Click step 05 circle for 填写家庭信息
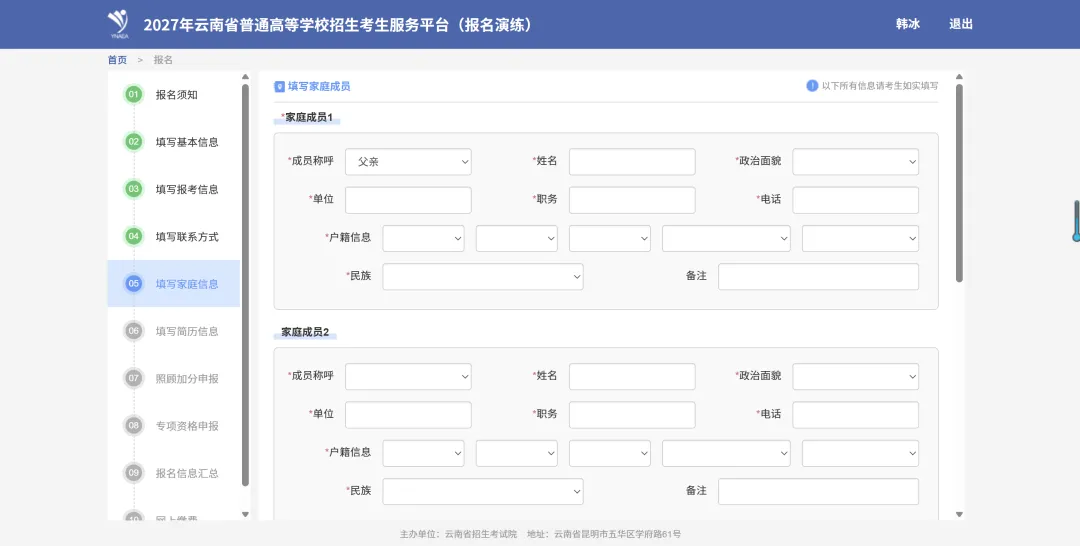This screenshot has height=546, width=1080. tap(134, 283)
